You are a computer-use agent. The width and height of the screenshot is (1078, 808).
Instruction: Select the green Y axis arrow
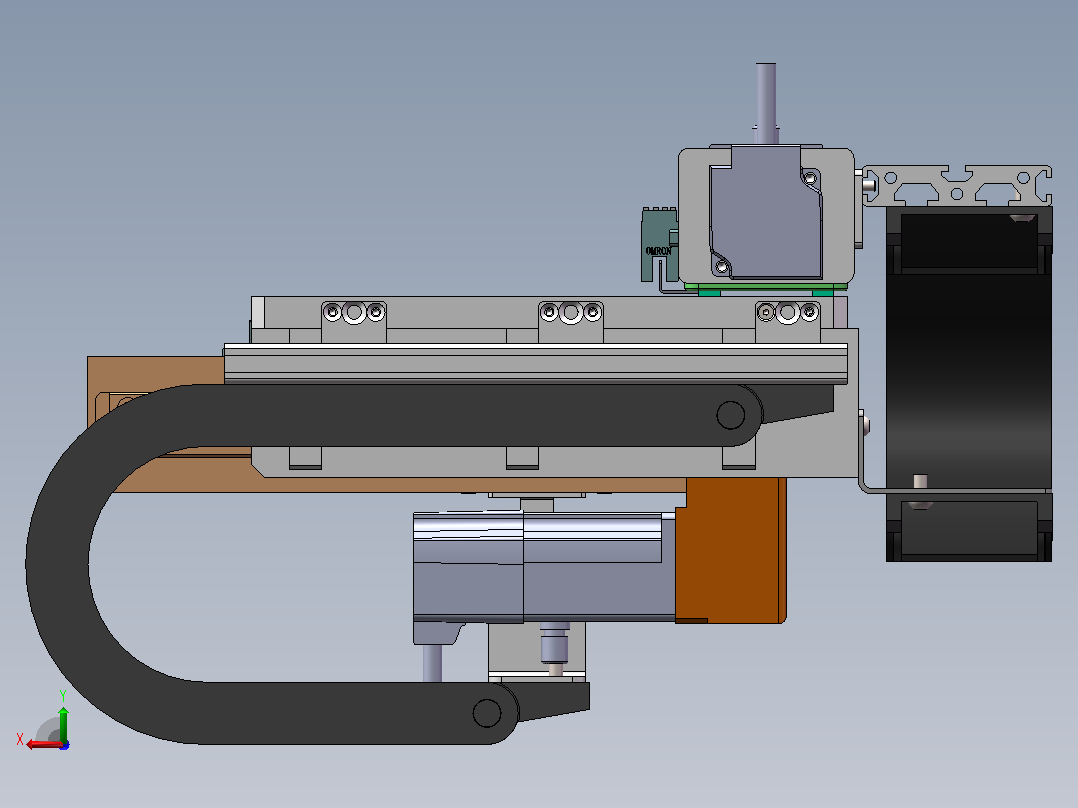[x=63, y=723]
